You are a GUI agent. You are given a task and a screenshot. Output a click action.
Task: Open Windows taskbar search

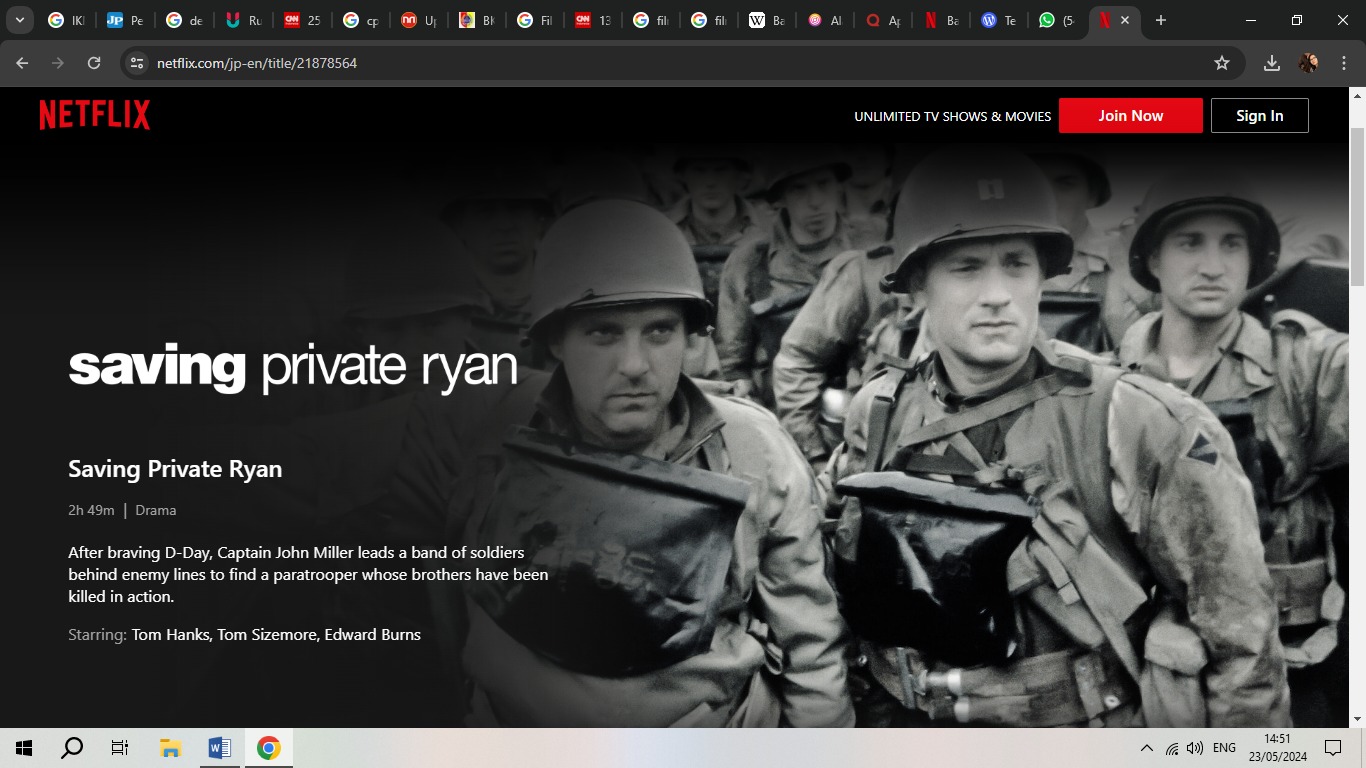[72, 748]
